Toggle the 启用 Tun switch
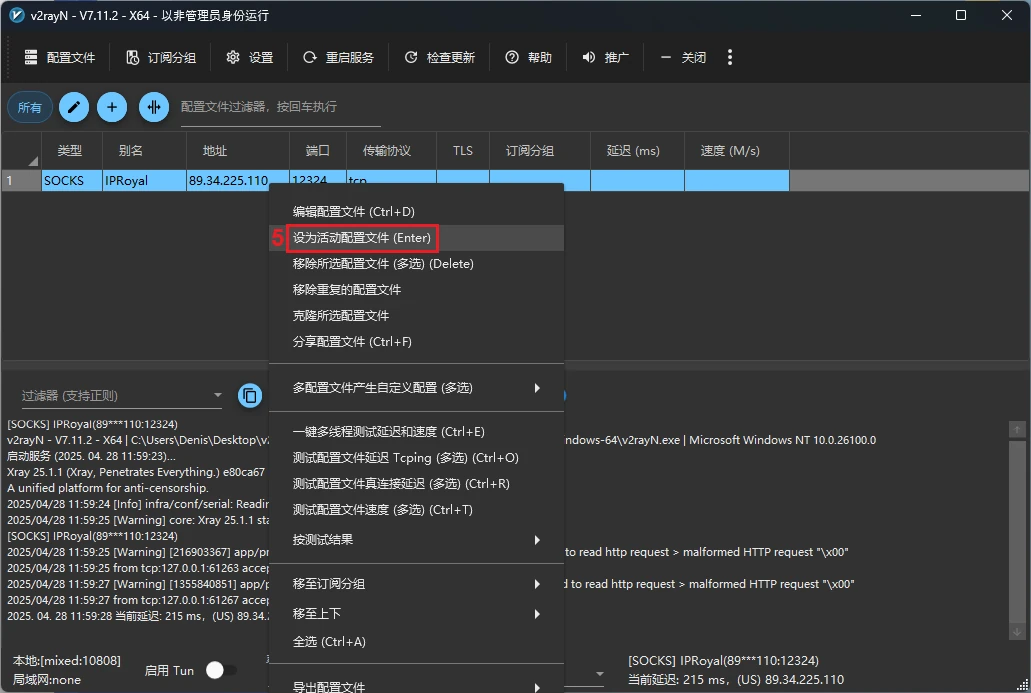 221,670
